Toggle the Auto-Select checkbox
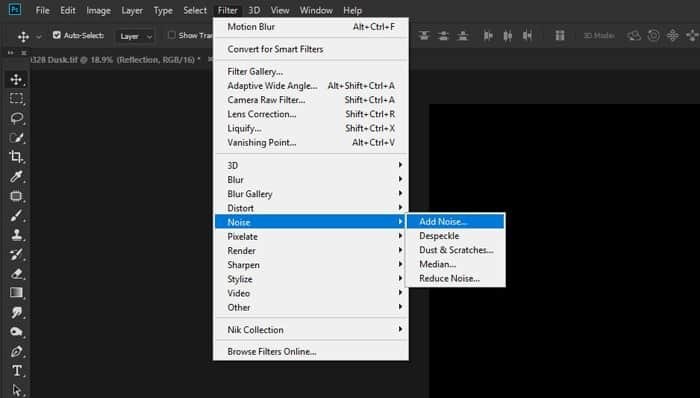Screen dimensions: 700x398 click(57, 35)
